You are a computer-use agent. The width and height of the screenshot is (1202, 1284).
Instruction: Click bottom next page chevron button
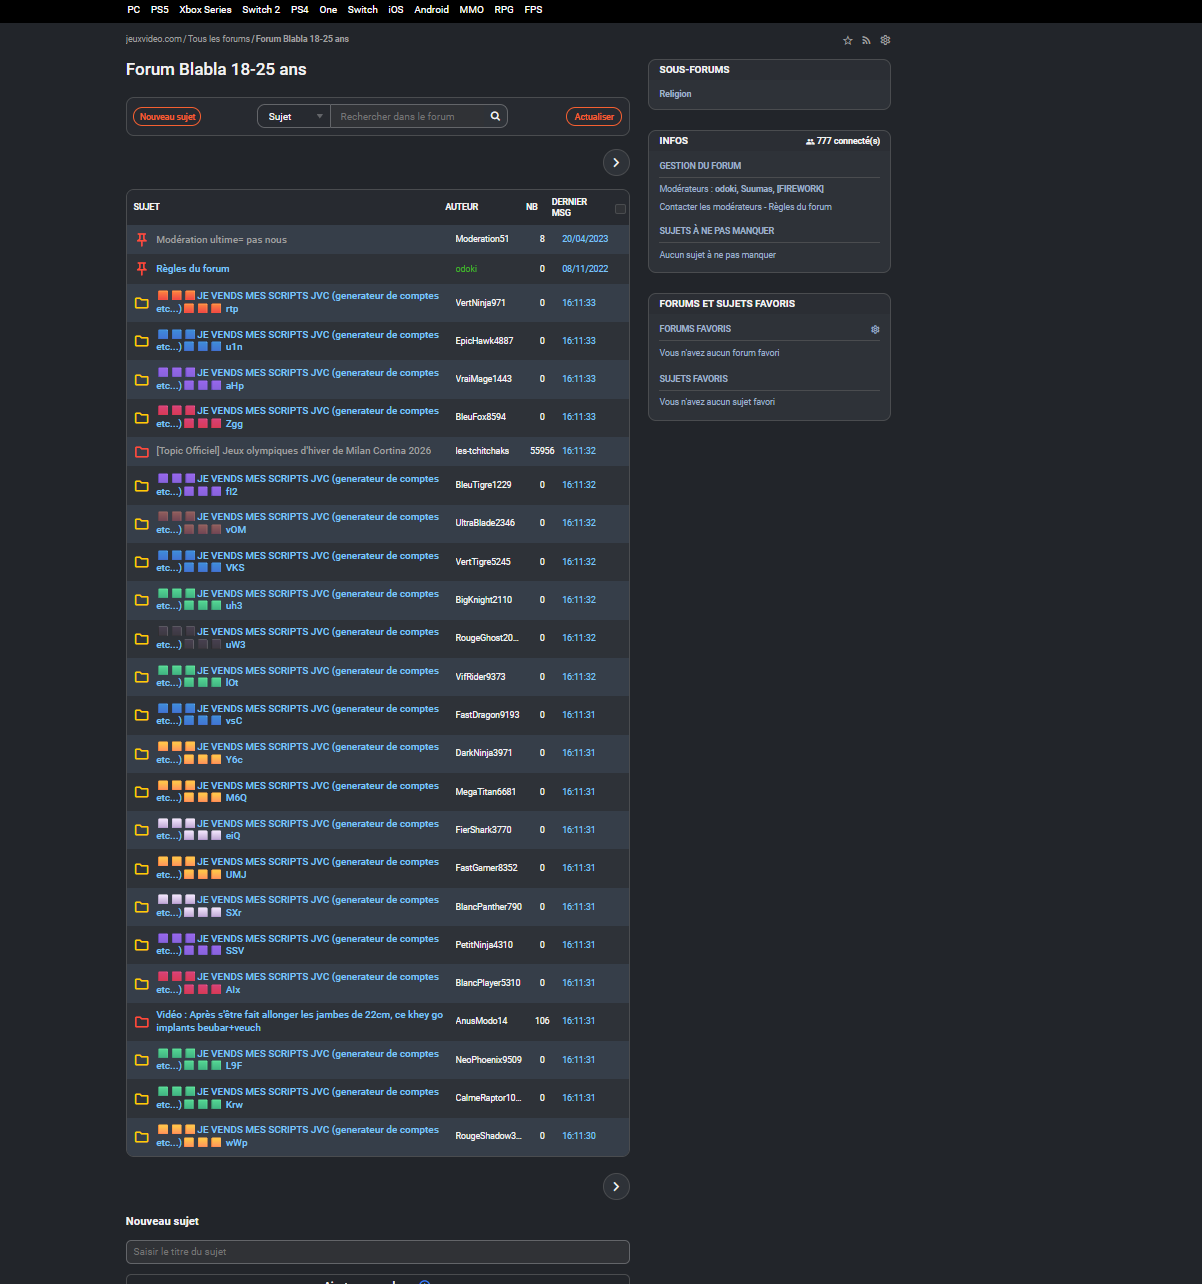(616, 1186)
